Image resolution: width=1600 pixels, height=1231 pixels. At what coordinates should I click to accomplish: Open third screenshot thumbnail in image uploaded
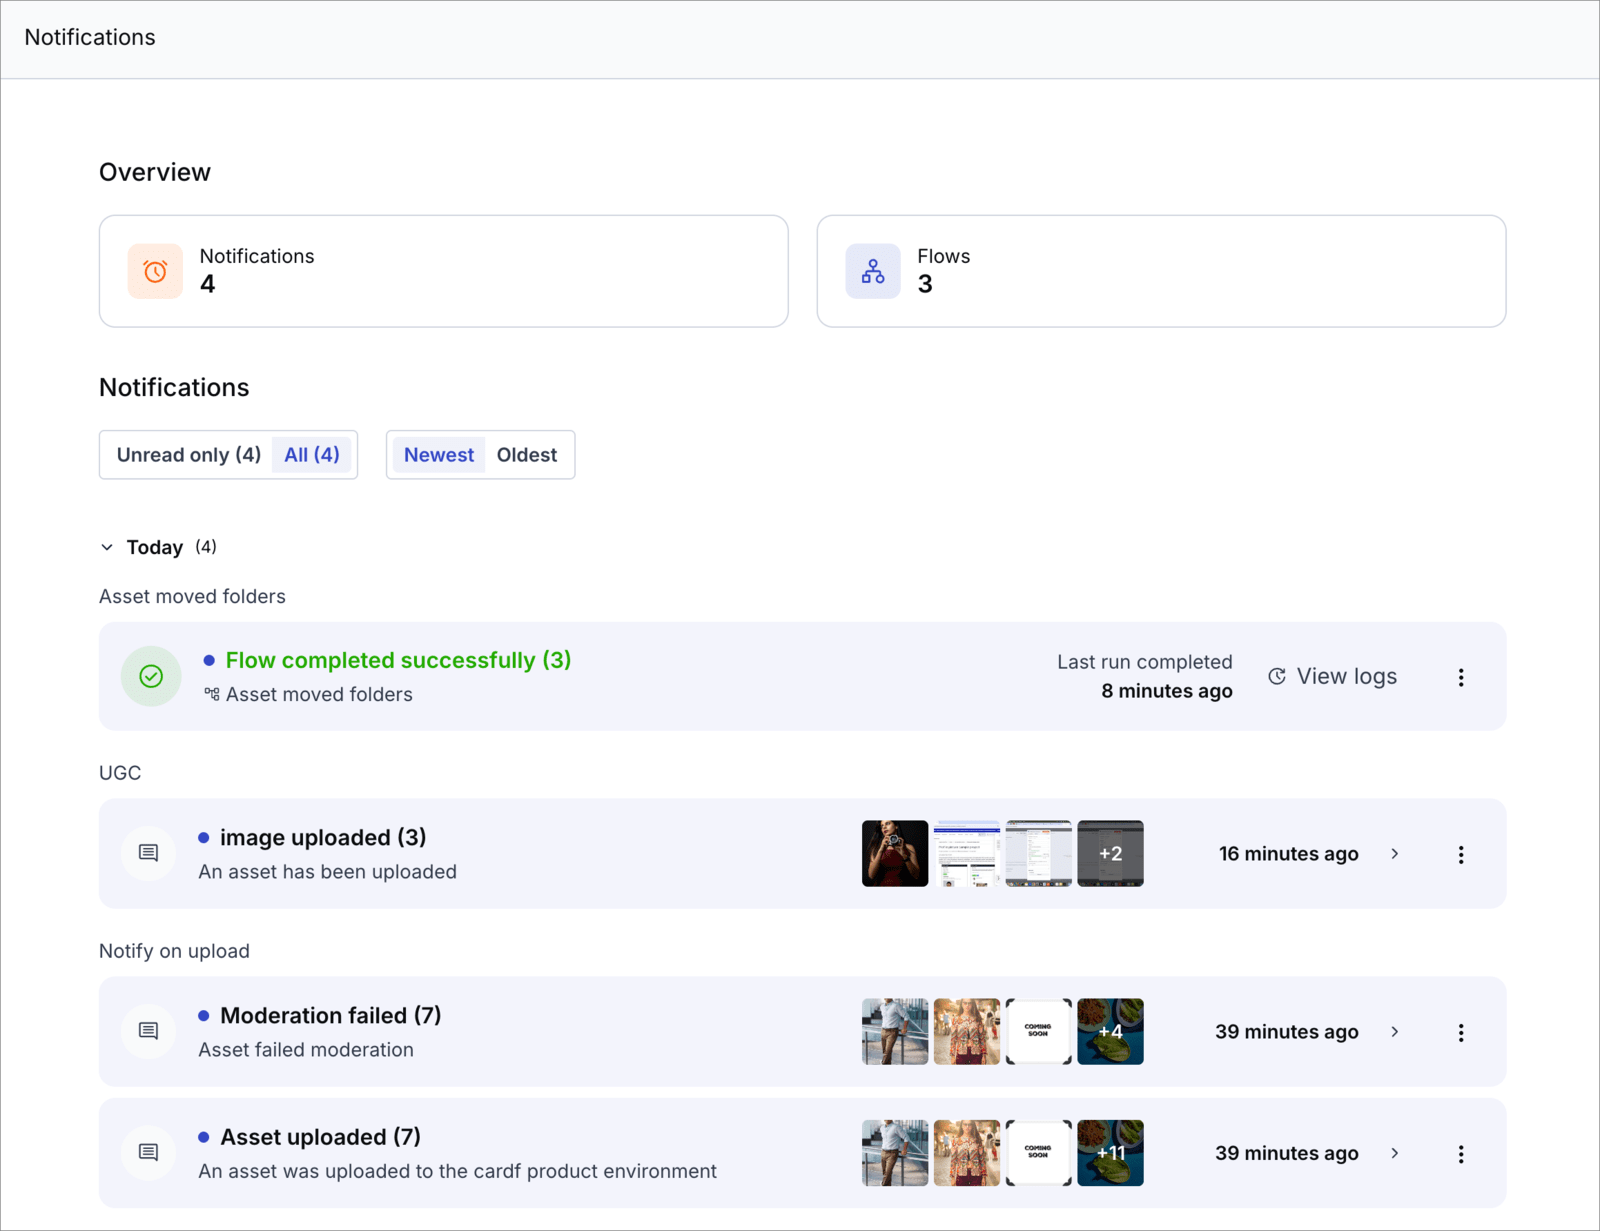tap(1039, 854)
